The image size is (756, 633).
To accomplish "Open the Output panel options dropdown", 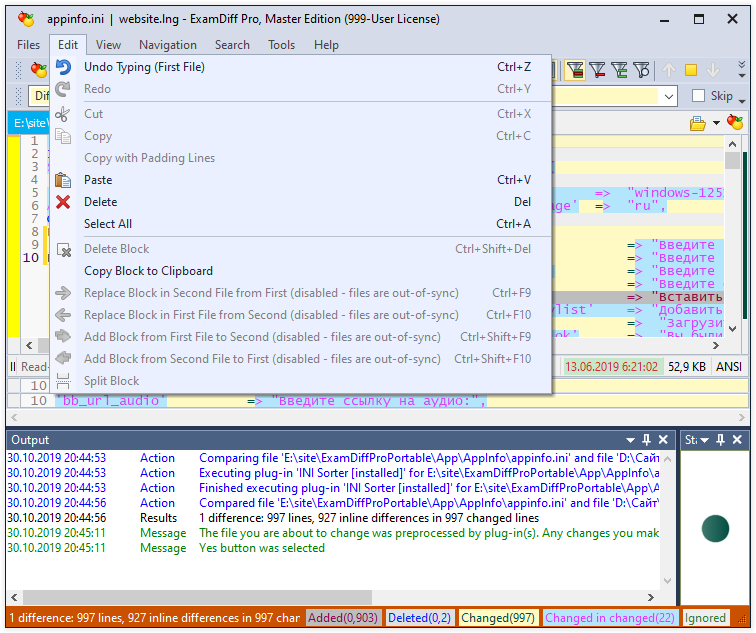I will [x=630, y=440].
